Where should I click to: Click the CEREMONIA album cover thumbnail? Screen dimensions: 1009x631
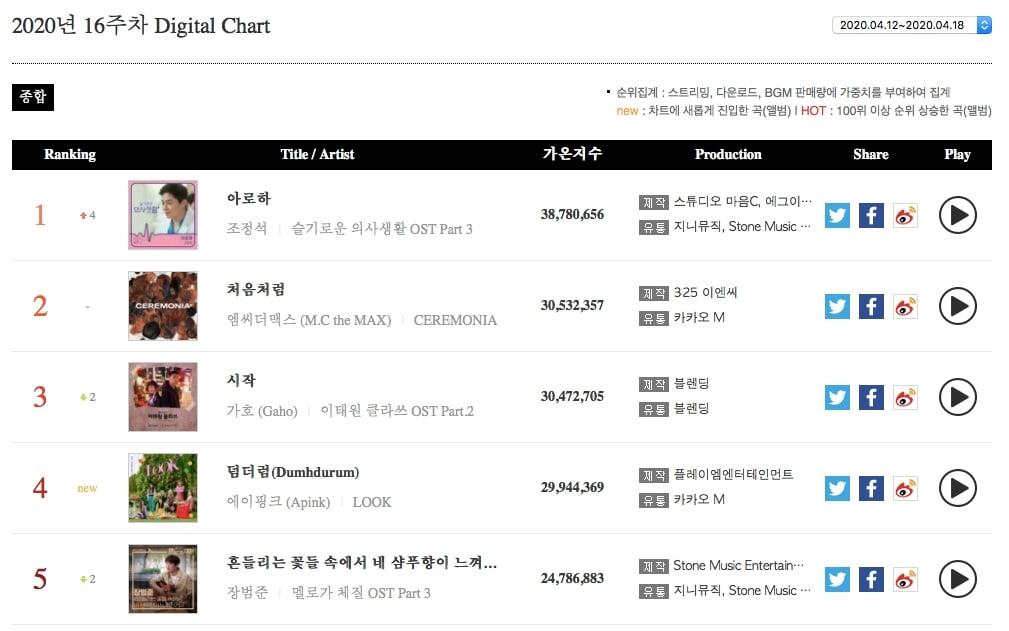click(163, 306)
